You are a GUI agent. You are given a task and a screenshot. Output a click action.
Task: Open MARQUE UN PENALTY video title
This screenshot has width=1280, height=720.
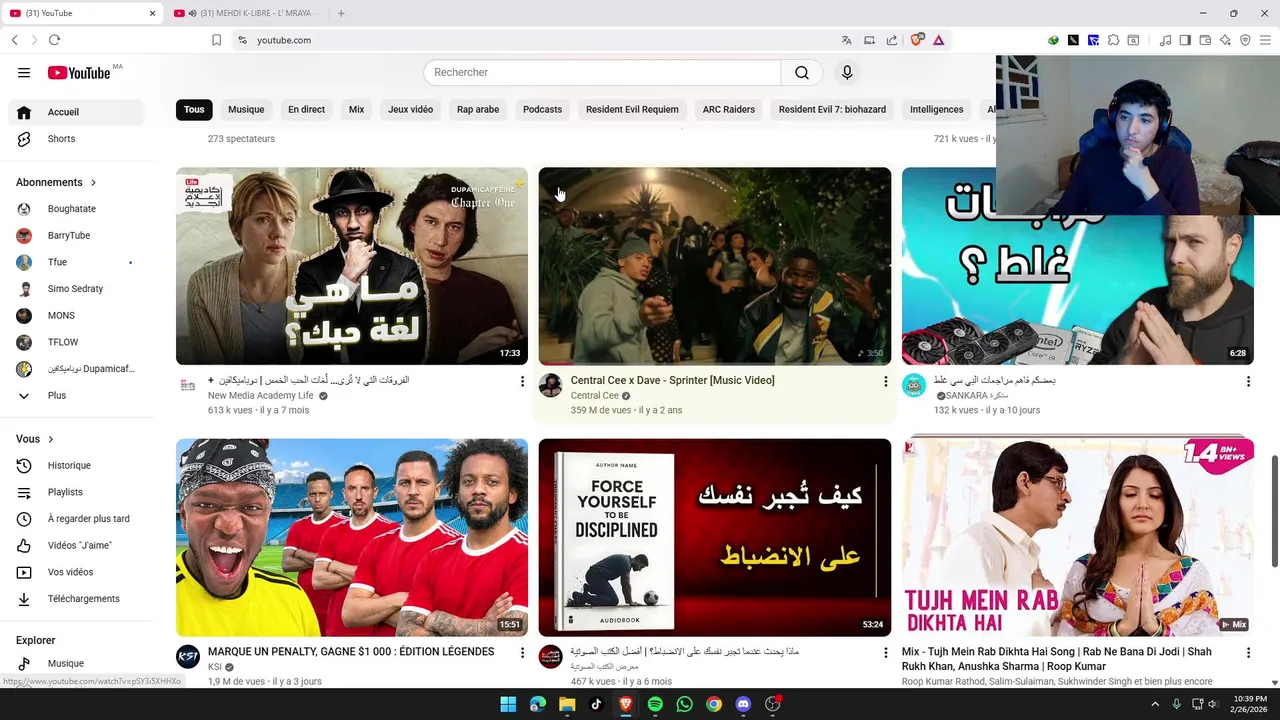(351, 651)
